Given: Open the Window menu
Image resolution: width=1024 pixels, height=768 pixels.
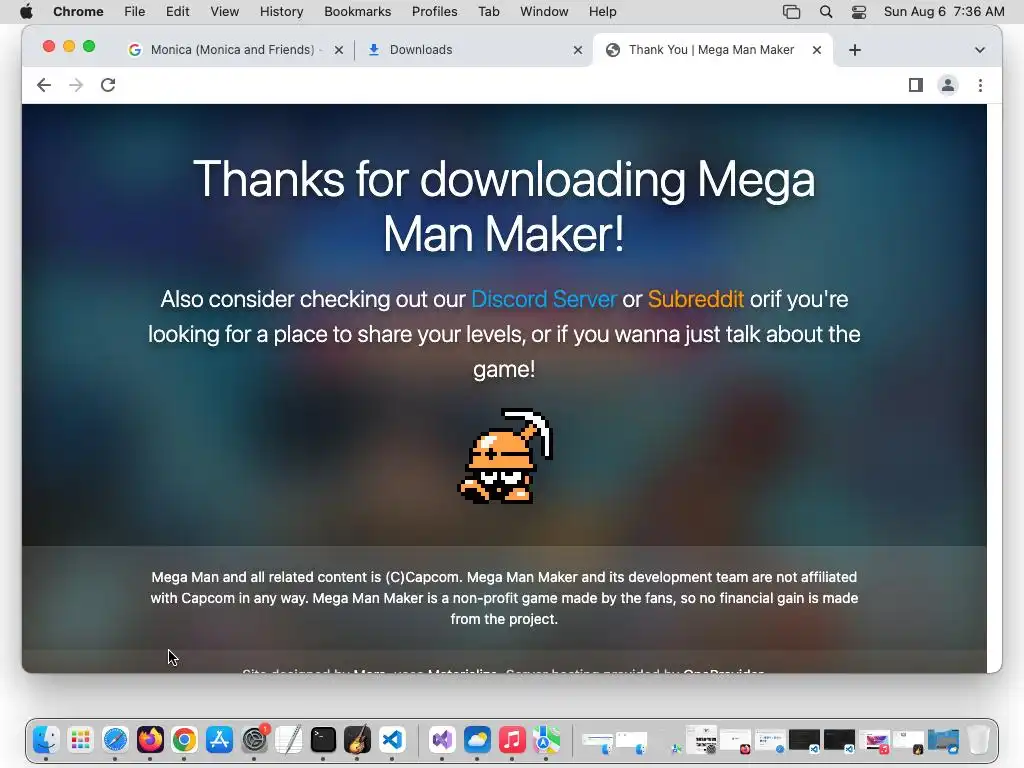Looking at the screenshot, I should point(544,12).
